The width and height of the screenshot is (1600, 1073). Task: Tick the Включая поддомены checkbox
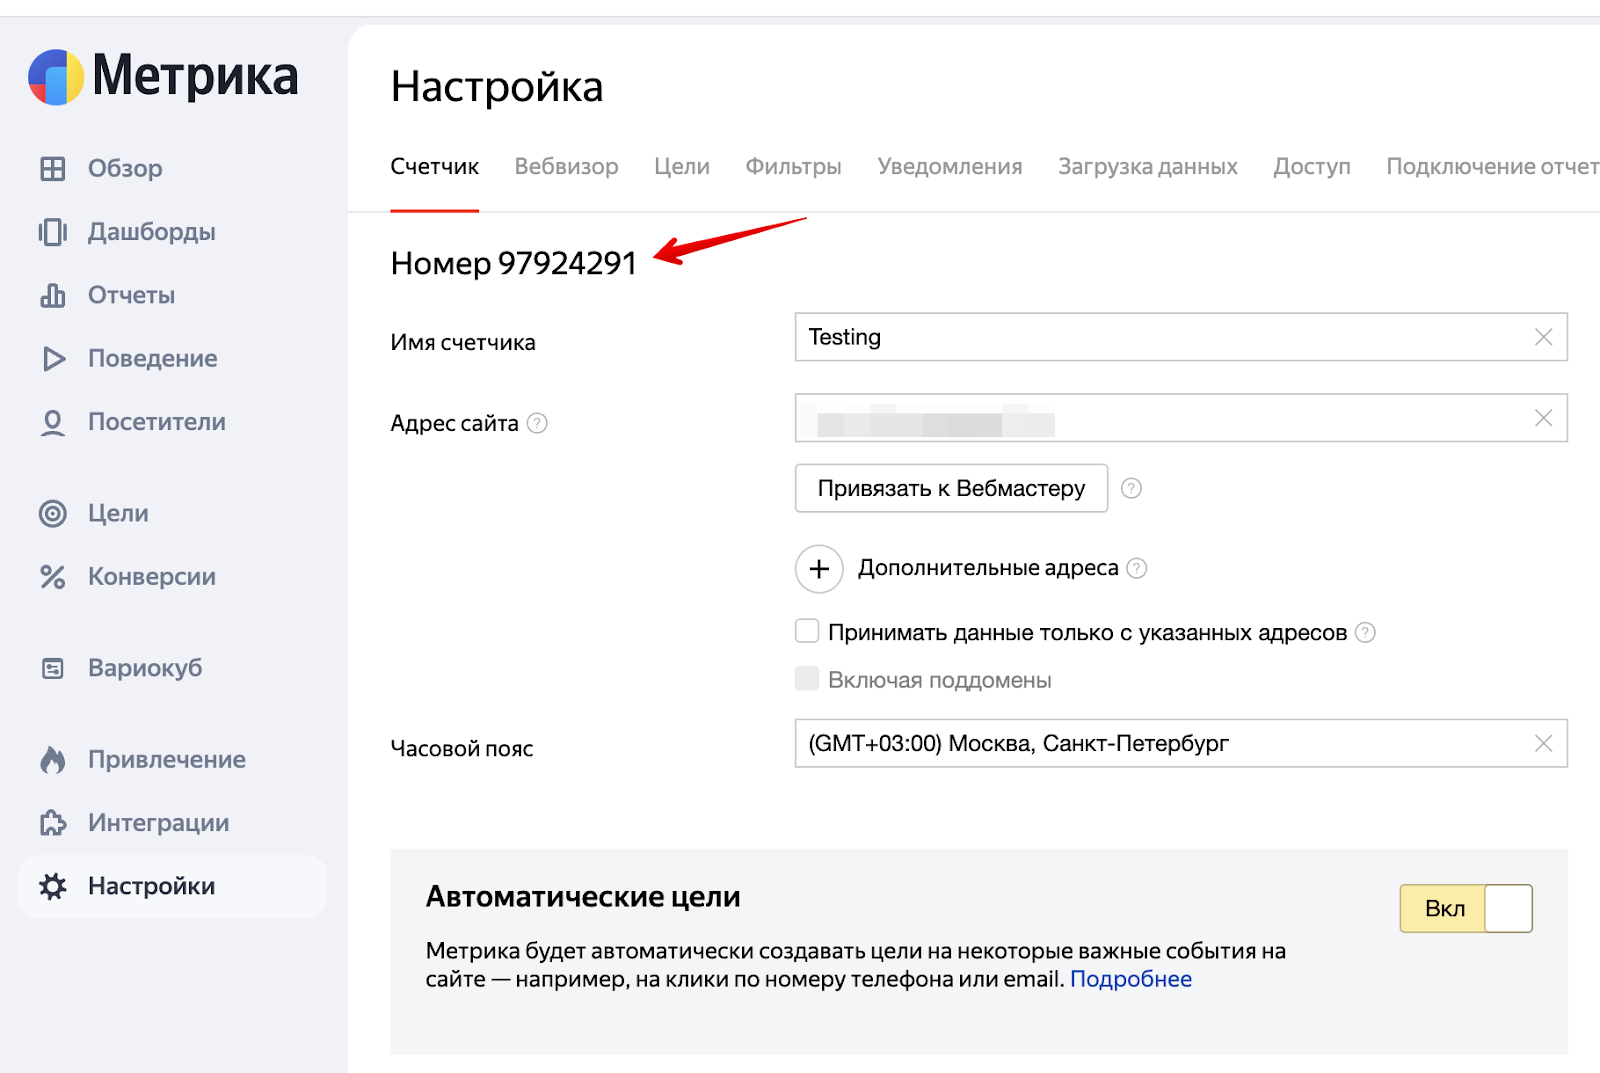point(807,679)
